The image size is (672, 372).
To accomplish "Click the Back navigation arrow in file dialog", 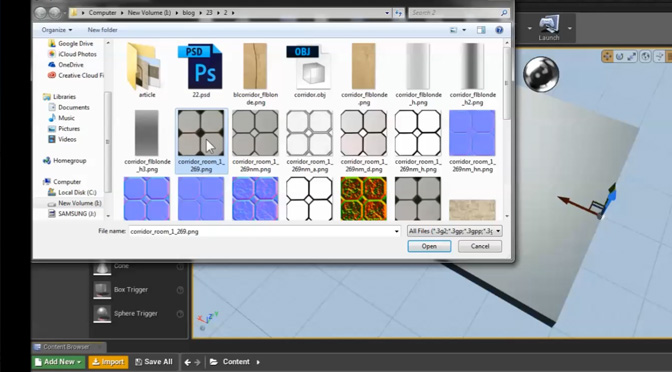I will pyautogui.click(x=41, y=13).
